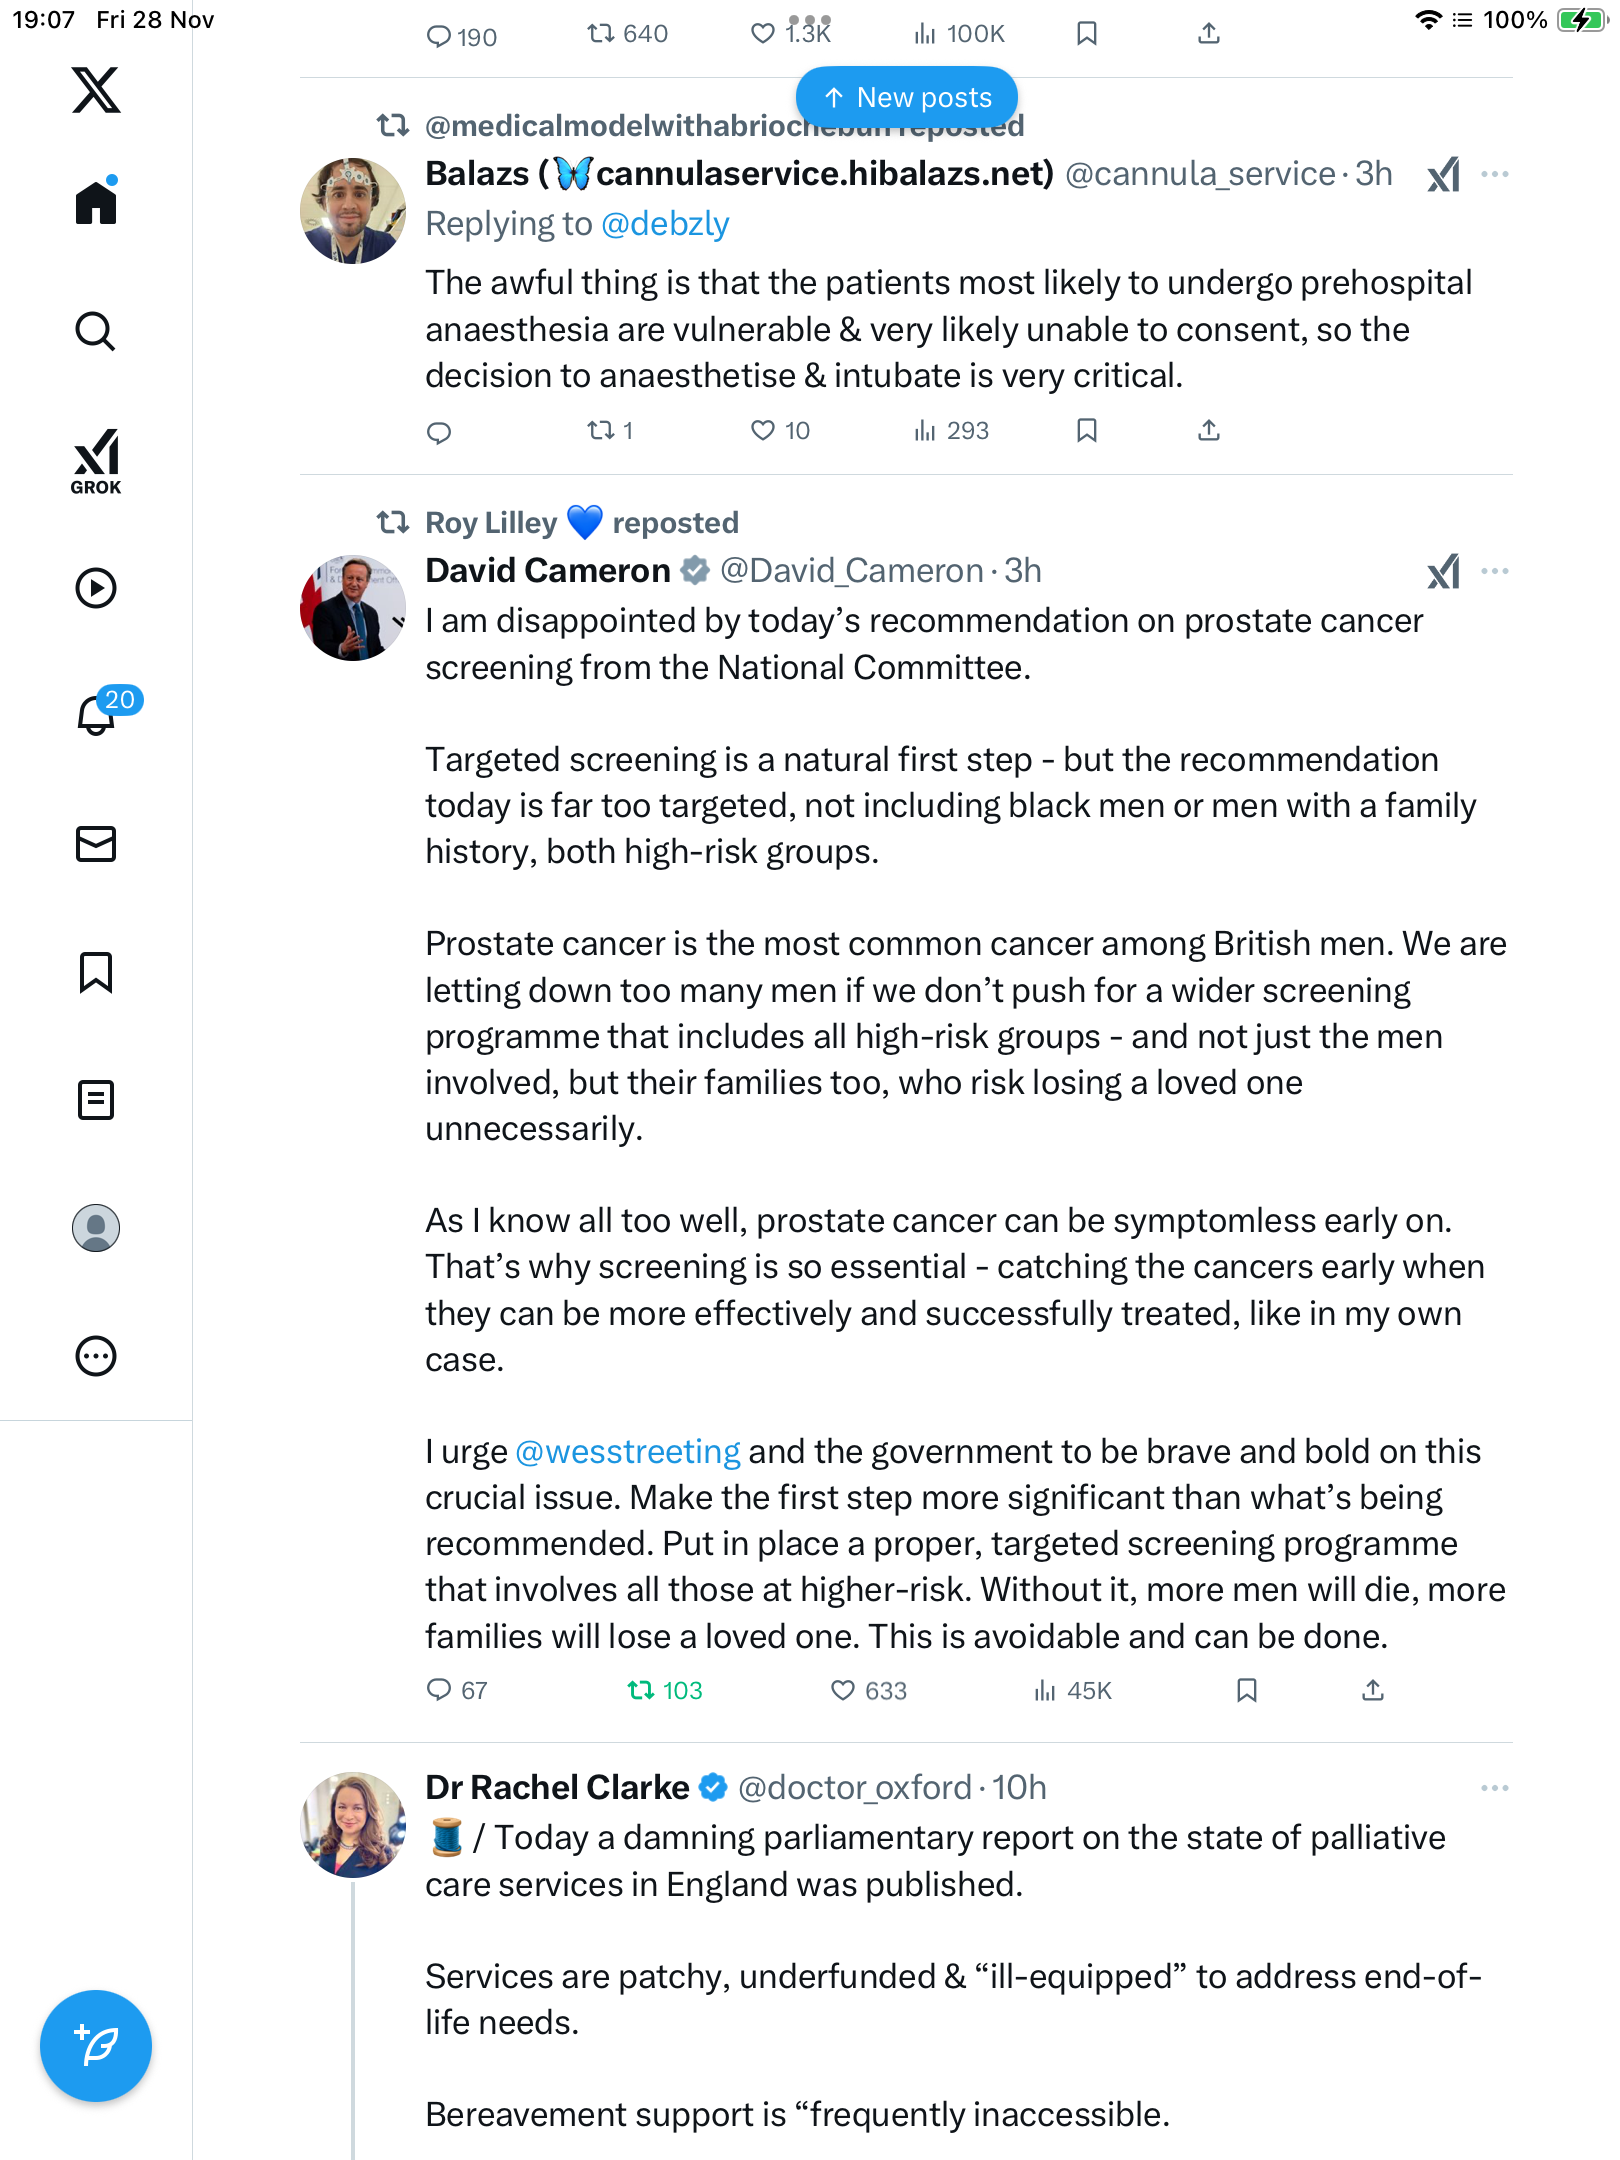Open the @wesstreeting mention link
The width and height of the screenshot is (1620, 2160).
[x=627, y=1451]
